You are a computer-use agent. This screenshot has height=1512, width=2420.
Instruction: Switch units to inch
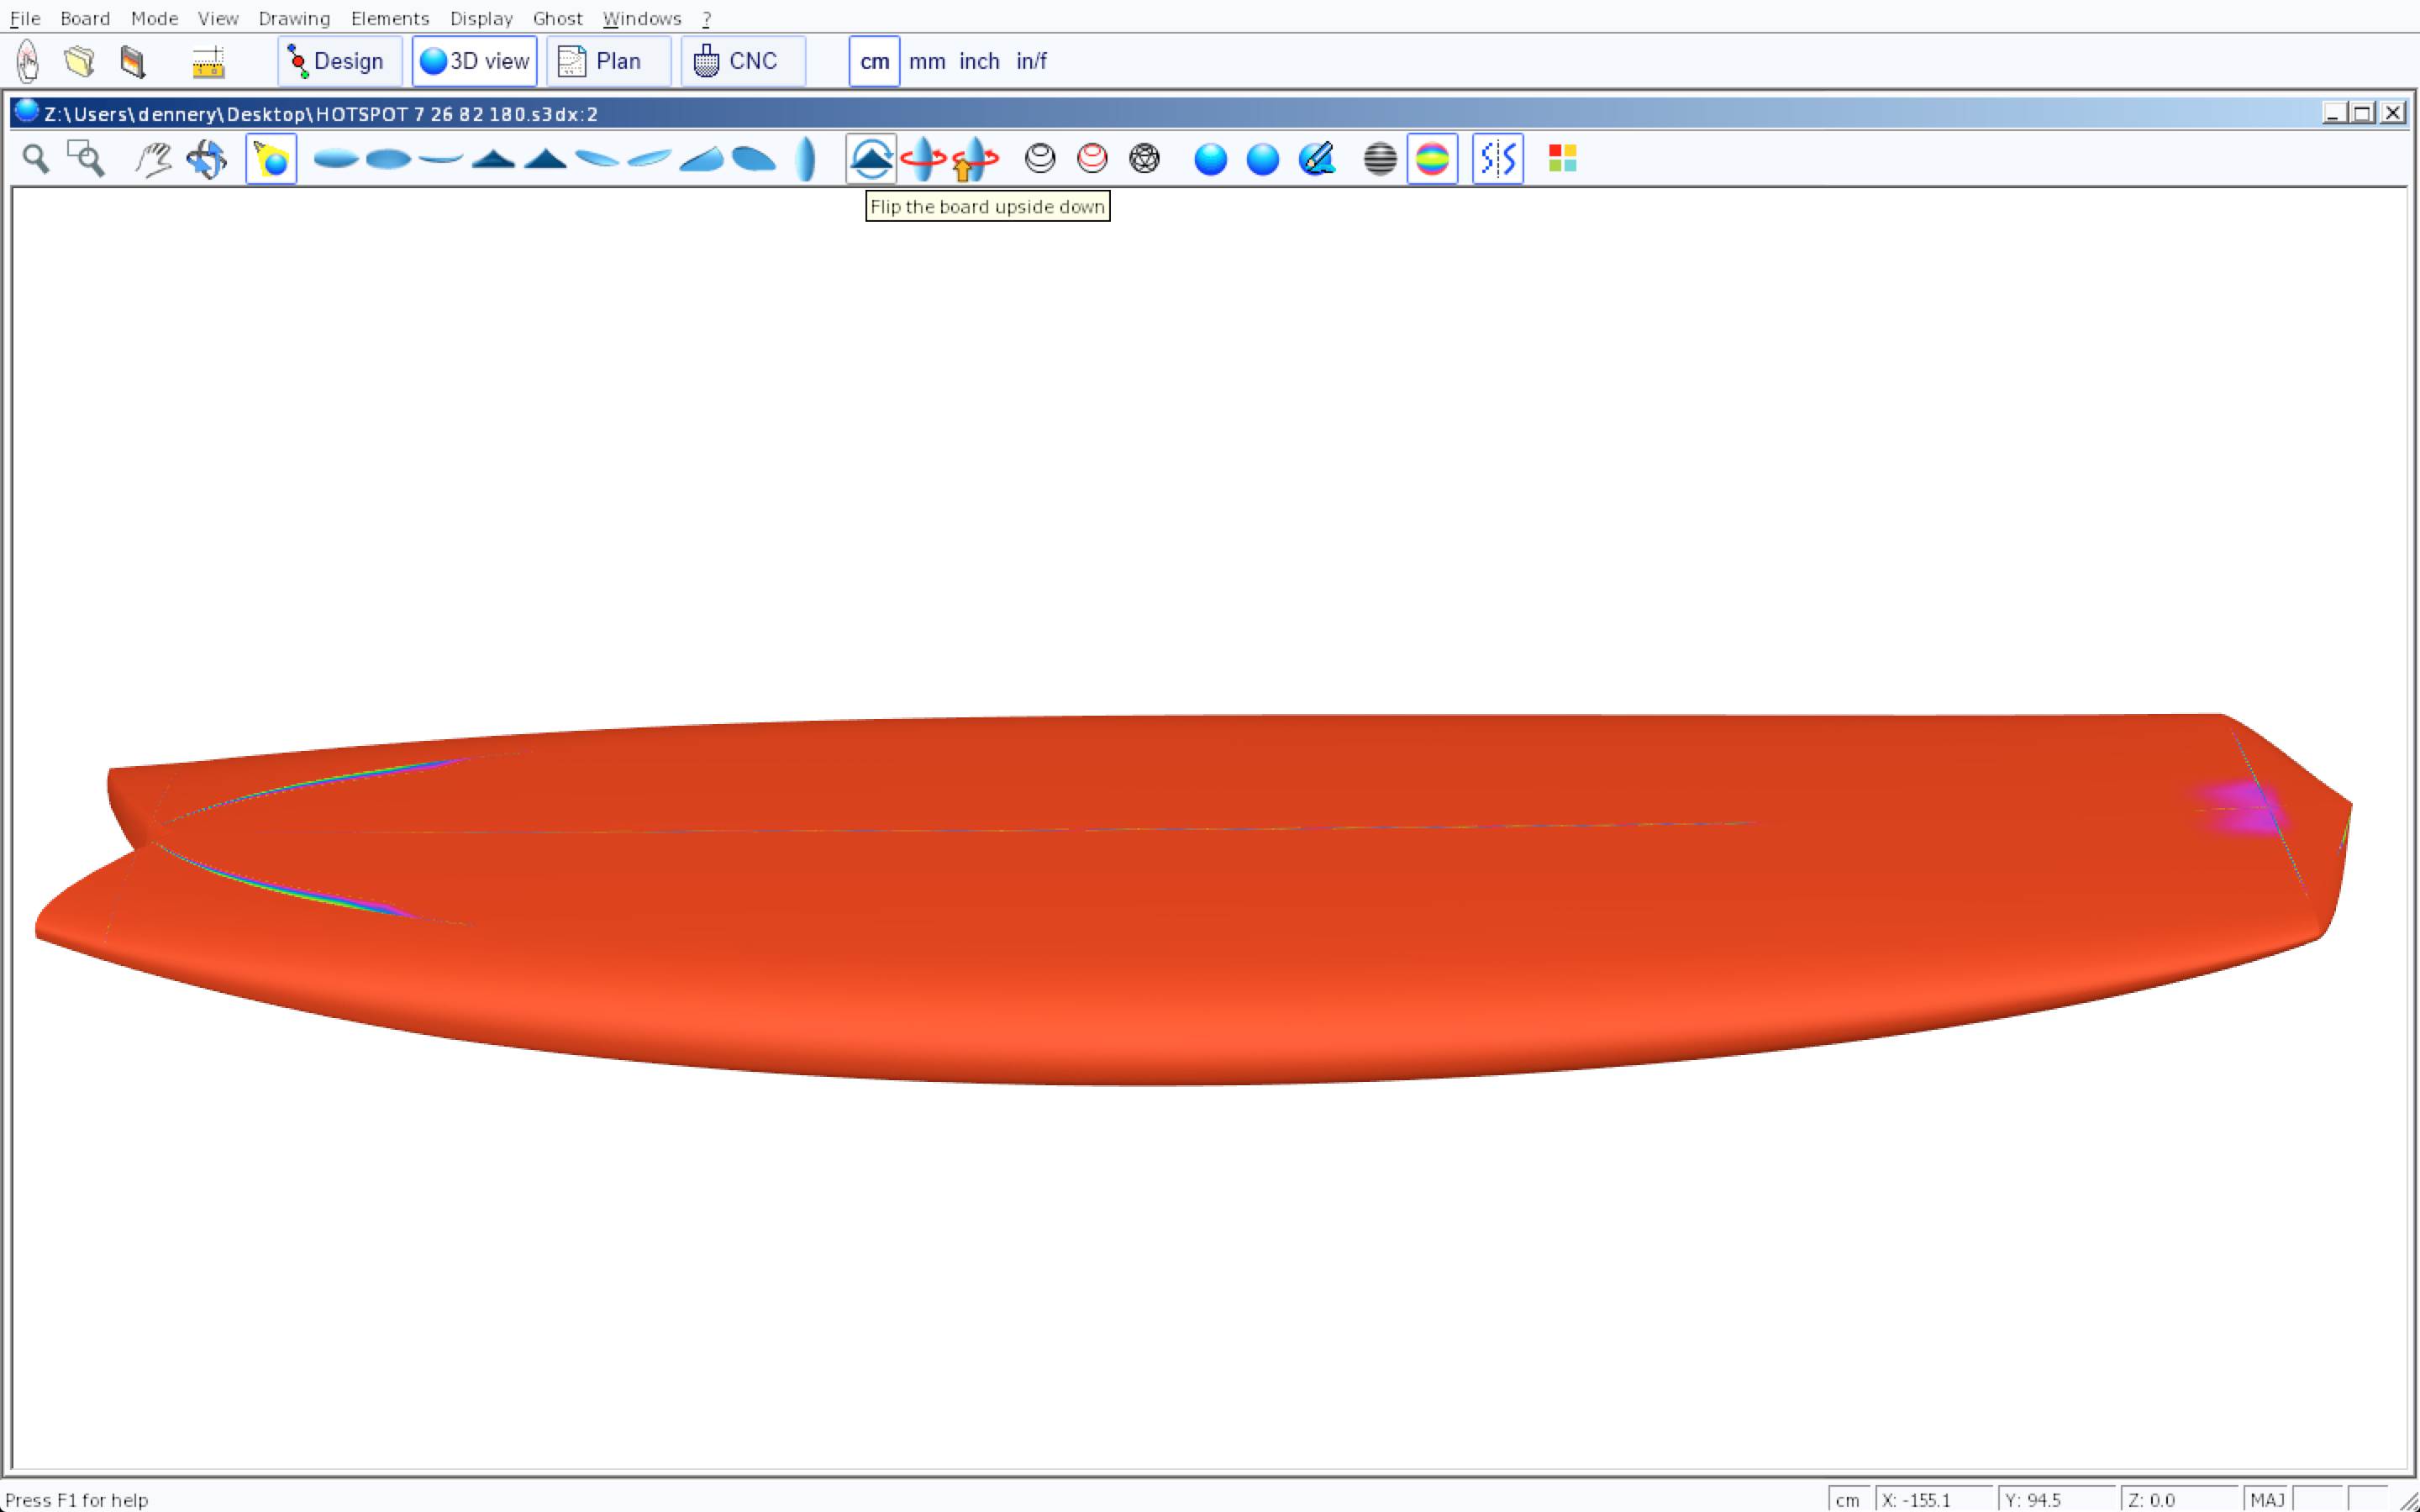(978, 62)
